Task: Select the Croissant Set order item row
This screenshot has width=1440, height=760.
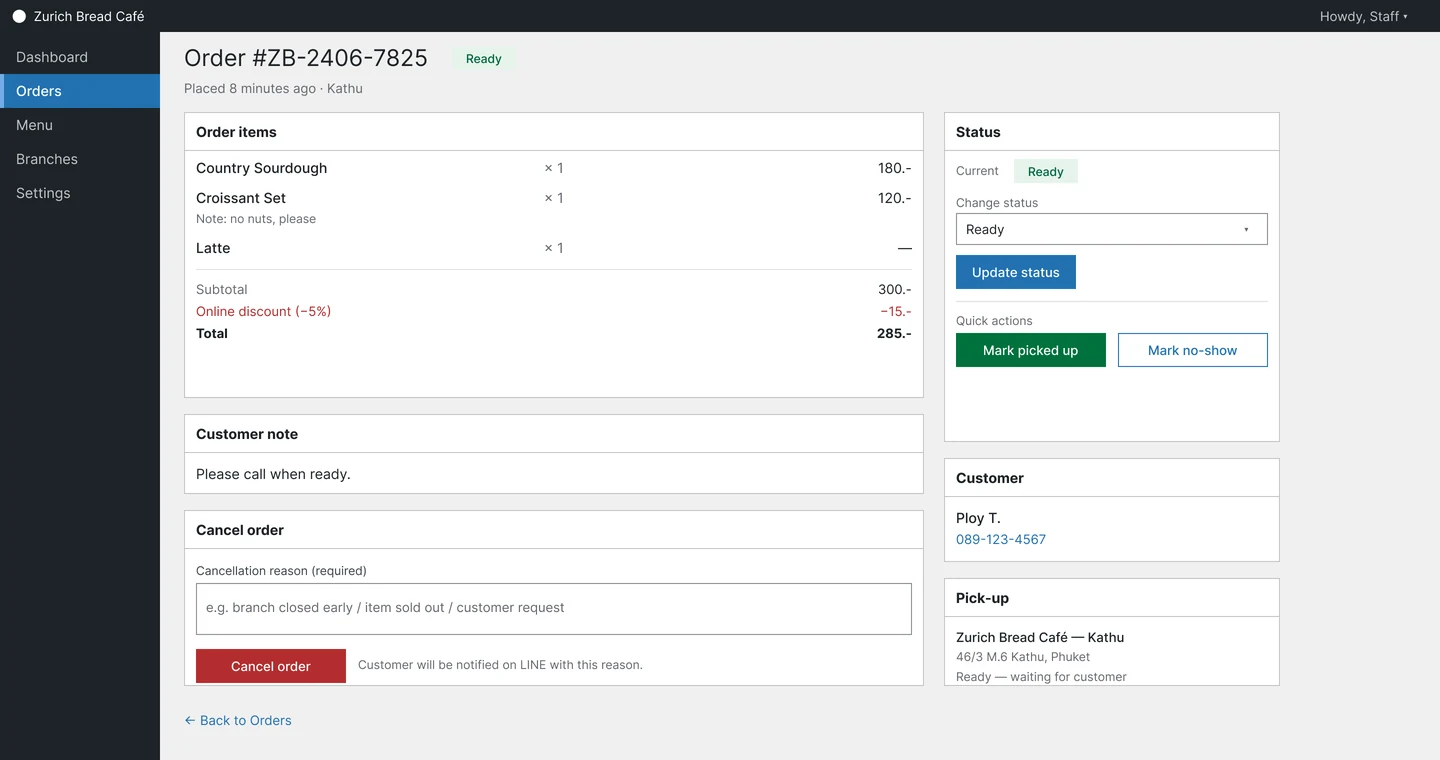Action: (553, 208)
